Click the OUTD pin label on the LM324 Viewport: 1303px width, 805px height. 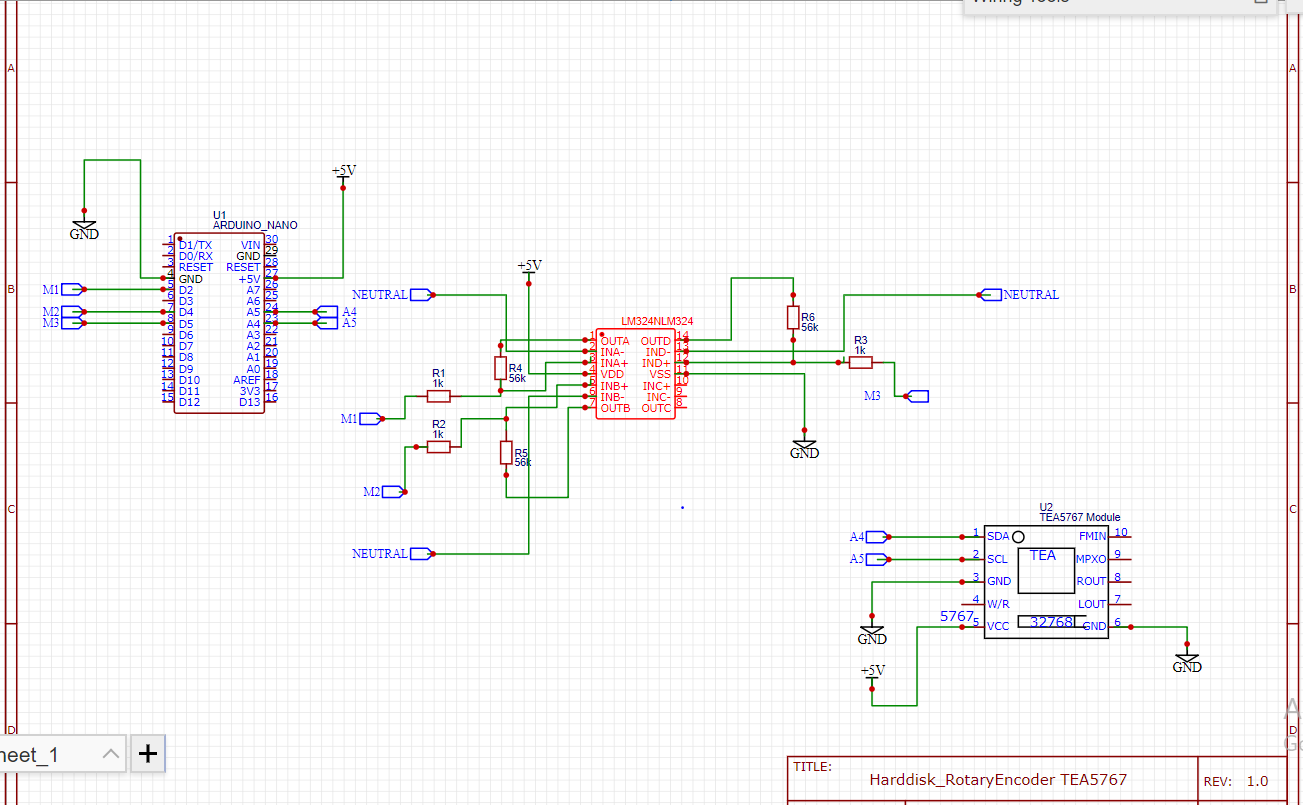pos(656,341)
